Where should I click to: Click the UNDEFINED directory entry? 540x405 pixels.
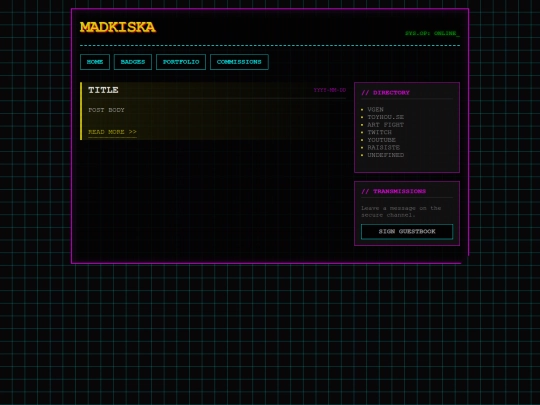[x=385, y=155]
